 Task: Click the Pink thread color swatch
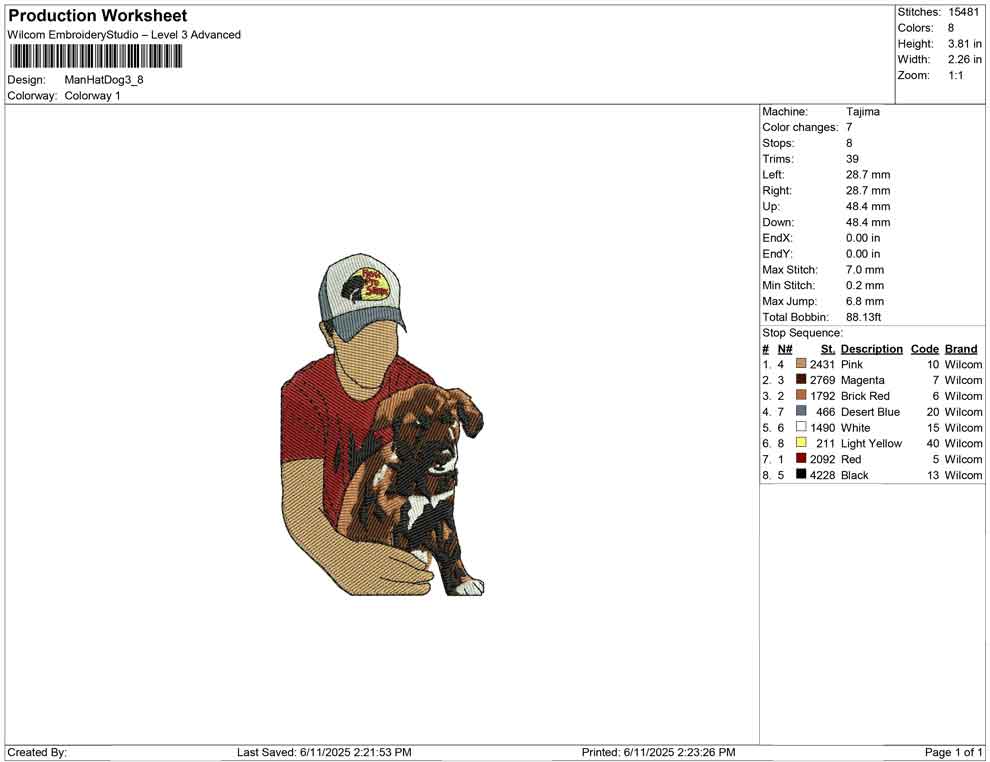801,364
